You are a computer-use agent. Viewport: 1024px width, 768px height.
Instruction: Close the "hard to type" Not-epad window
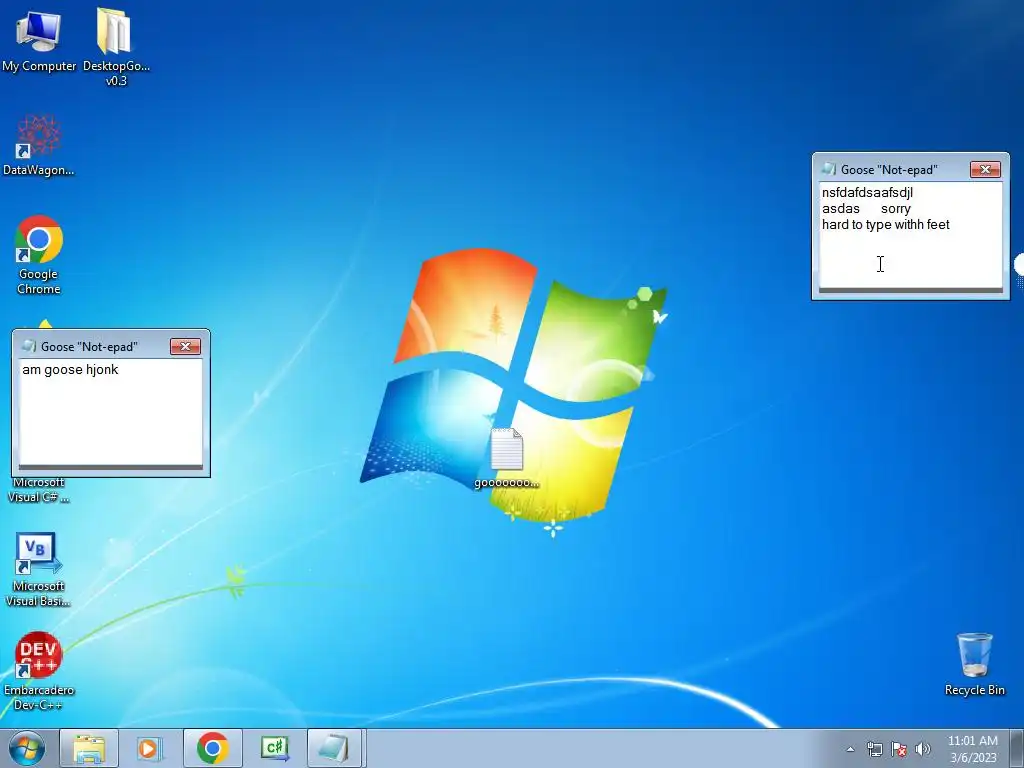(985, 170)
